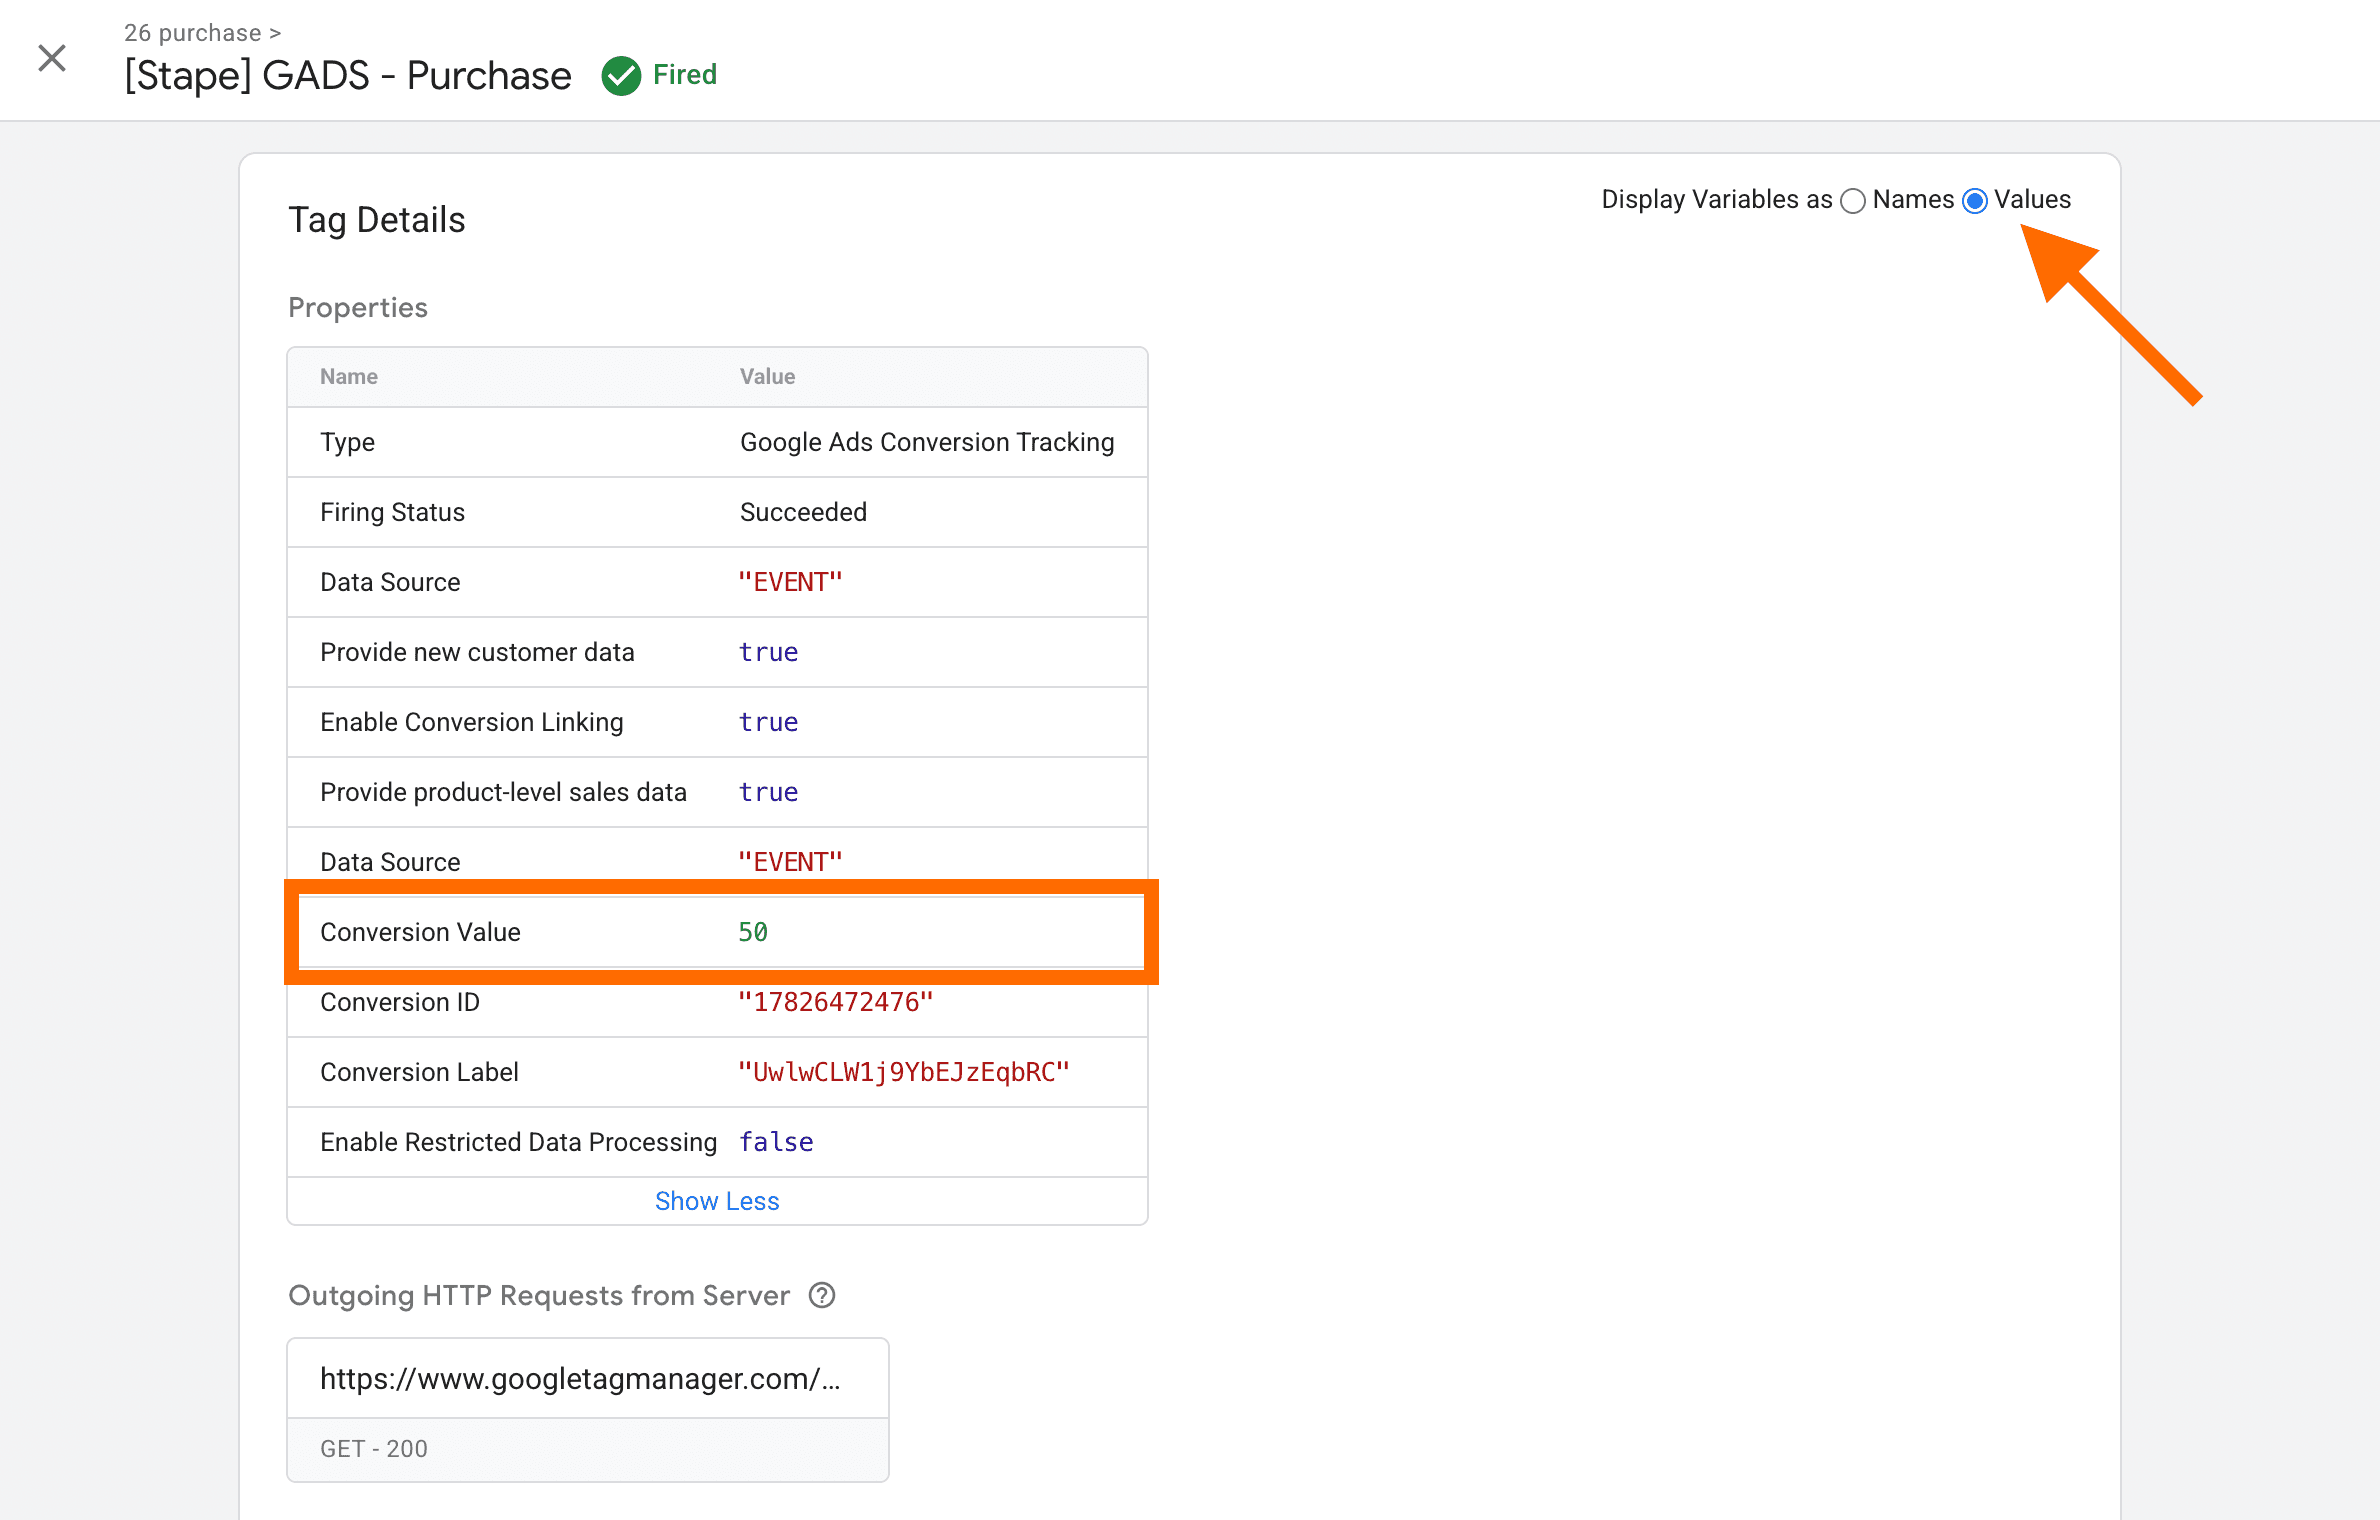Viewport: 2380px width, 1520px height.
Task: Open the googletagmanager.com outgoing request
Action: 580,1379
